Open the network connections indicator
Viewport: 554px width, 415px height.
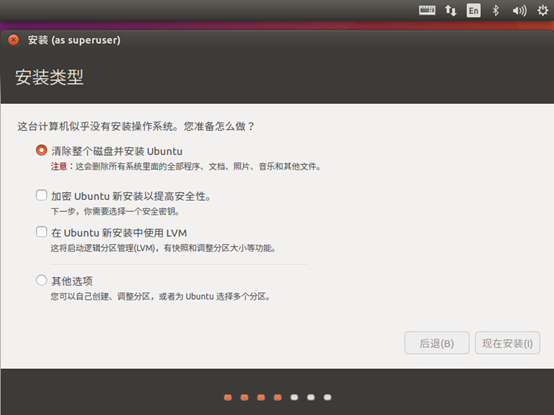tap(450, 11)
